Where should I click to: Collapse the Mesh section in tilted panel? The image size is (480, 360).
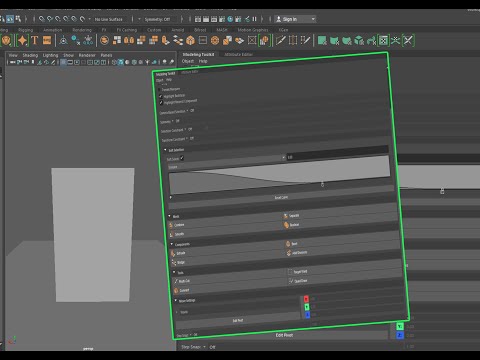coord(170,216)
